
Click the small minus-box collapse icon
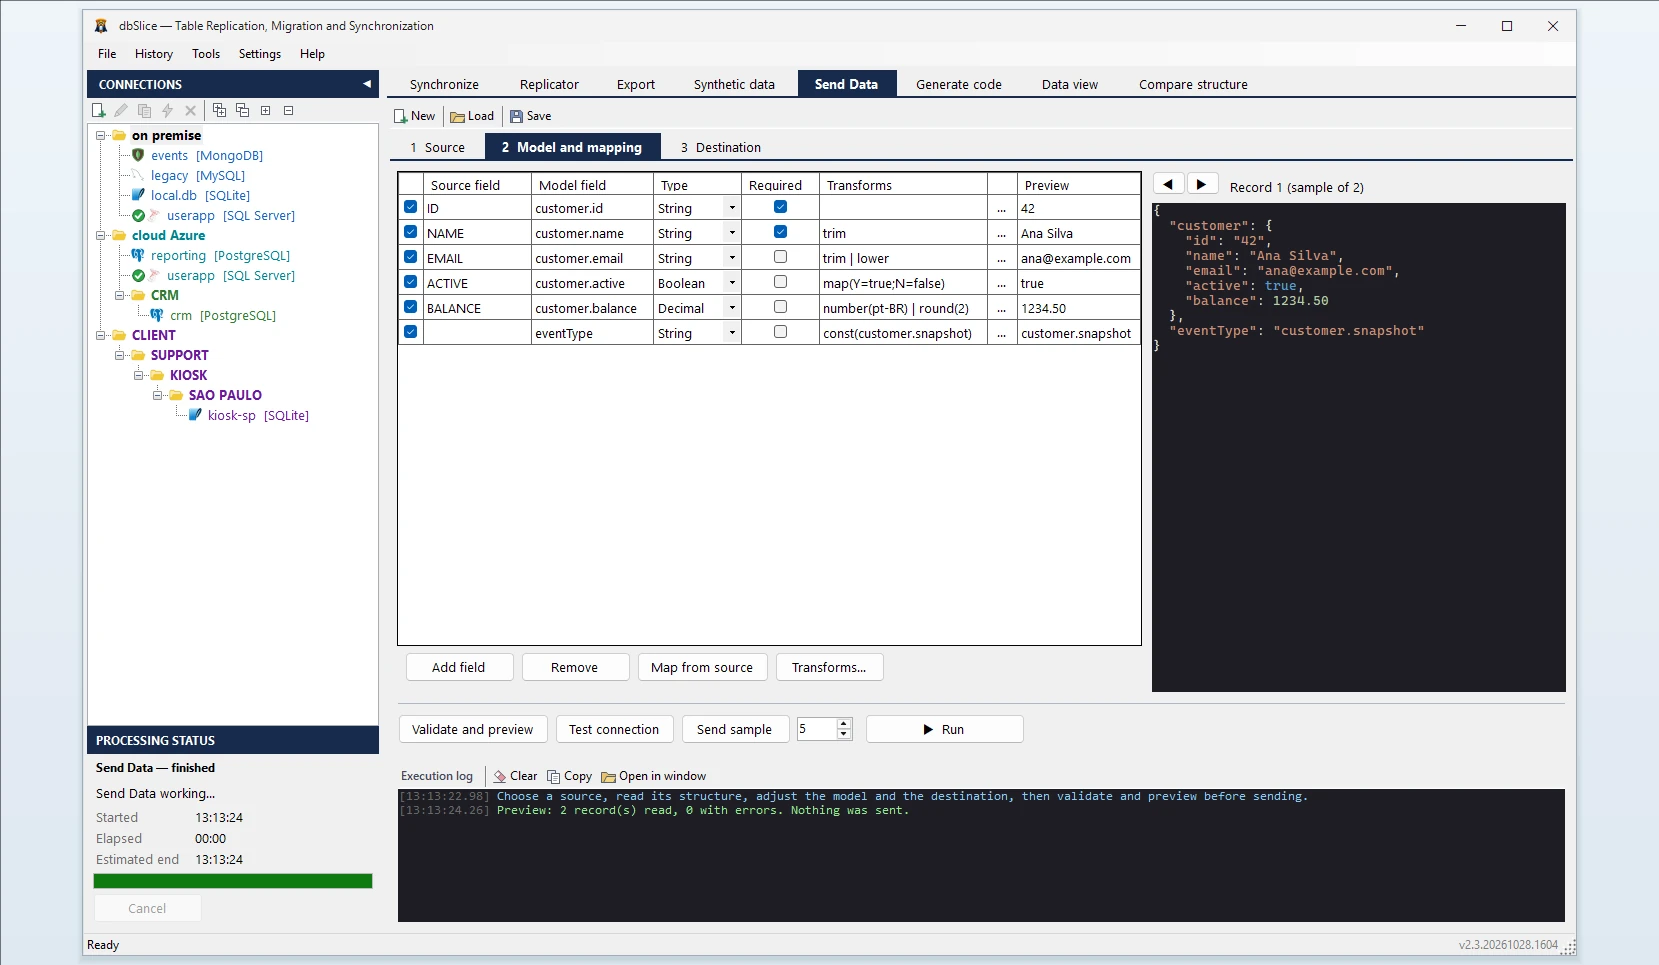pos(289,111)
